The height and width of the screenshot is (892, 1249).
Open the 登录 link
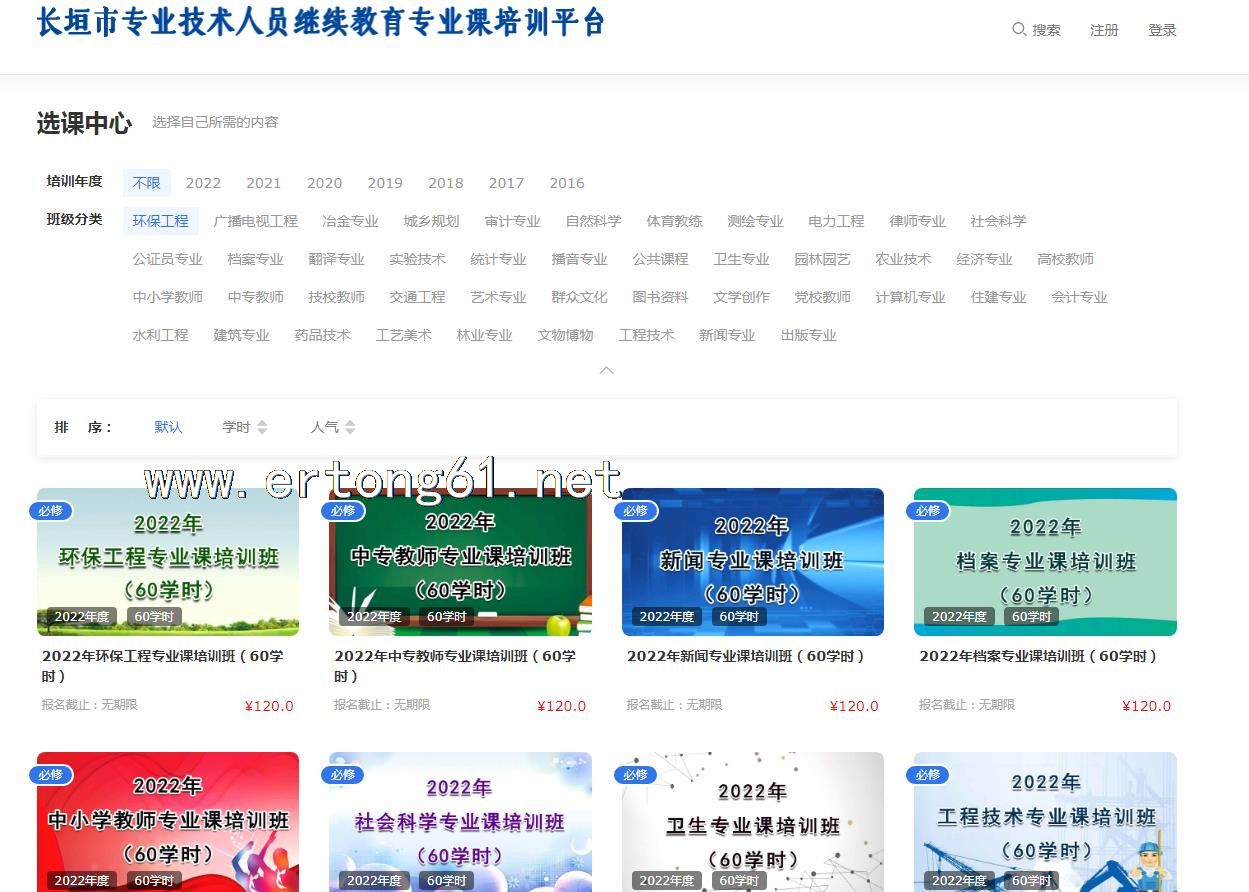[x=1162, y=30]
